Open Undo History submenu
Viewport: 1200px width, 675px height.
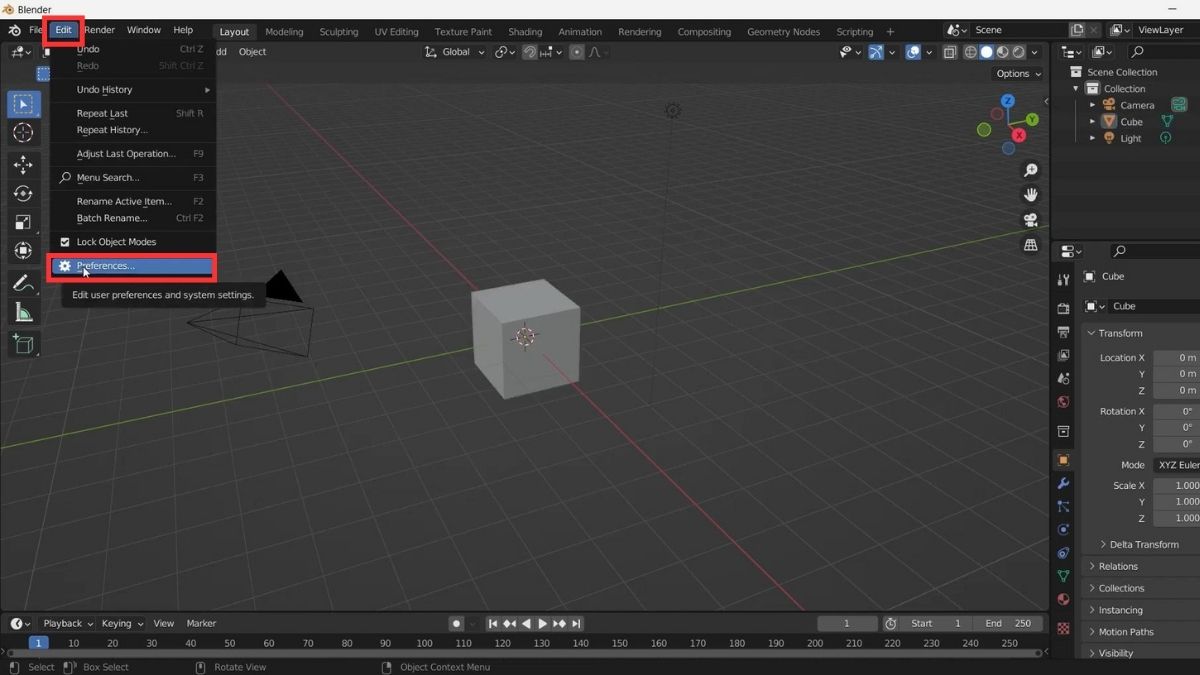point(132,90)
